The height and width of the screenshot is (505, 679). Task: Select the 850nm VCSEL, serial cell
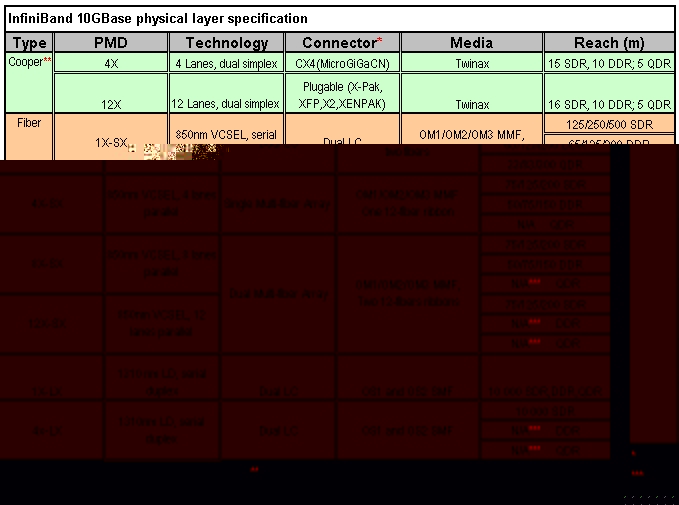click(x=227, y=133)
